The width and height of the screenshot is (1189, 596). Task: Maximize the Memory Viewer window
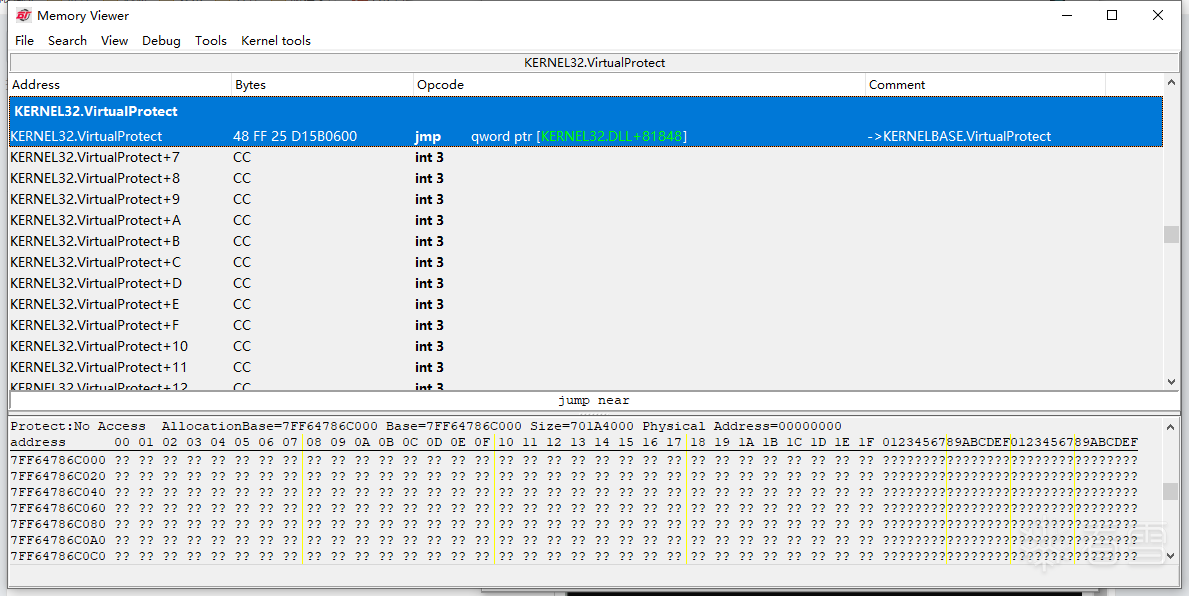pyautogui.click(x=1112, y=15)
